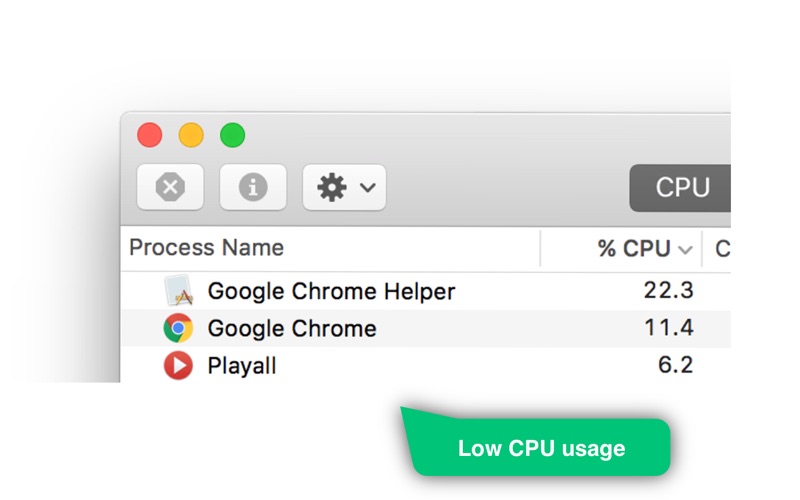Sort by the % CPU column header
This screenshot has width=800, height=500.
tap(634, 248)
